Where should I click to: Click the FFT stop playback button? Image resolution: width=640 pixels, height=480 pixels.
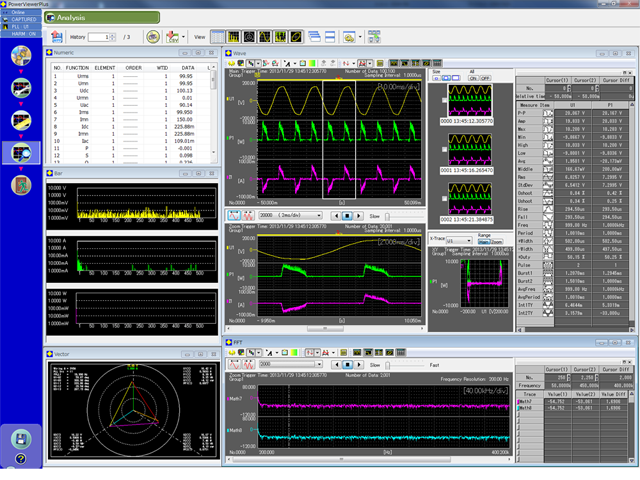(347, 364)
